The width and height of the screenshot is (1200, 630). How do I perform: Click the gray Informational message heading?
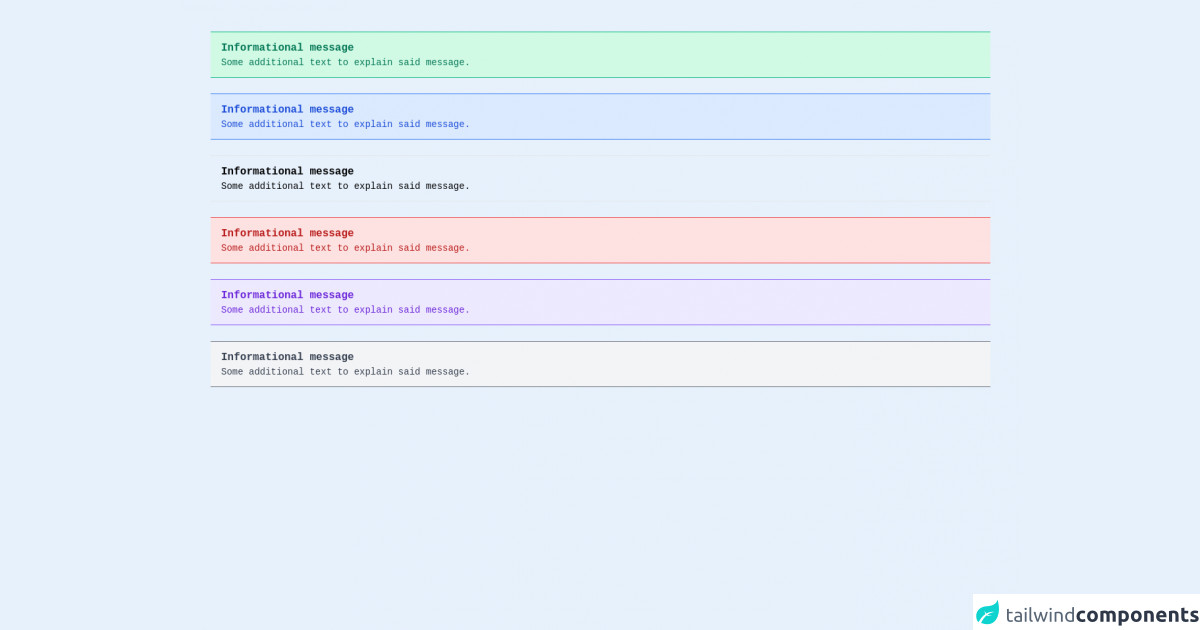point(287,357)
